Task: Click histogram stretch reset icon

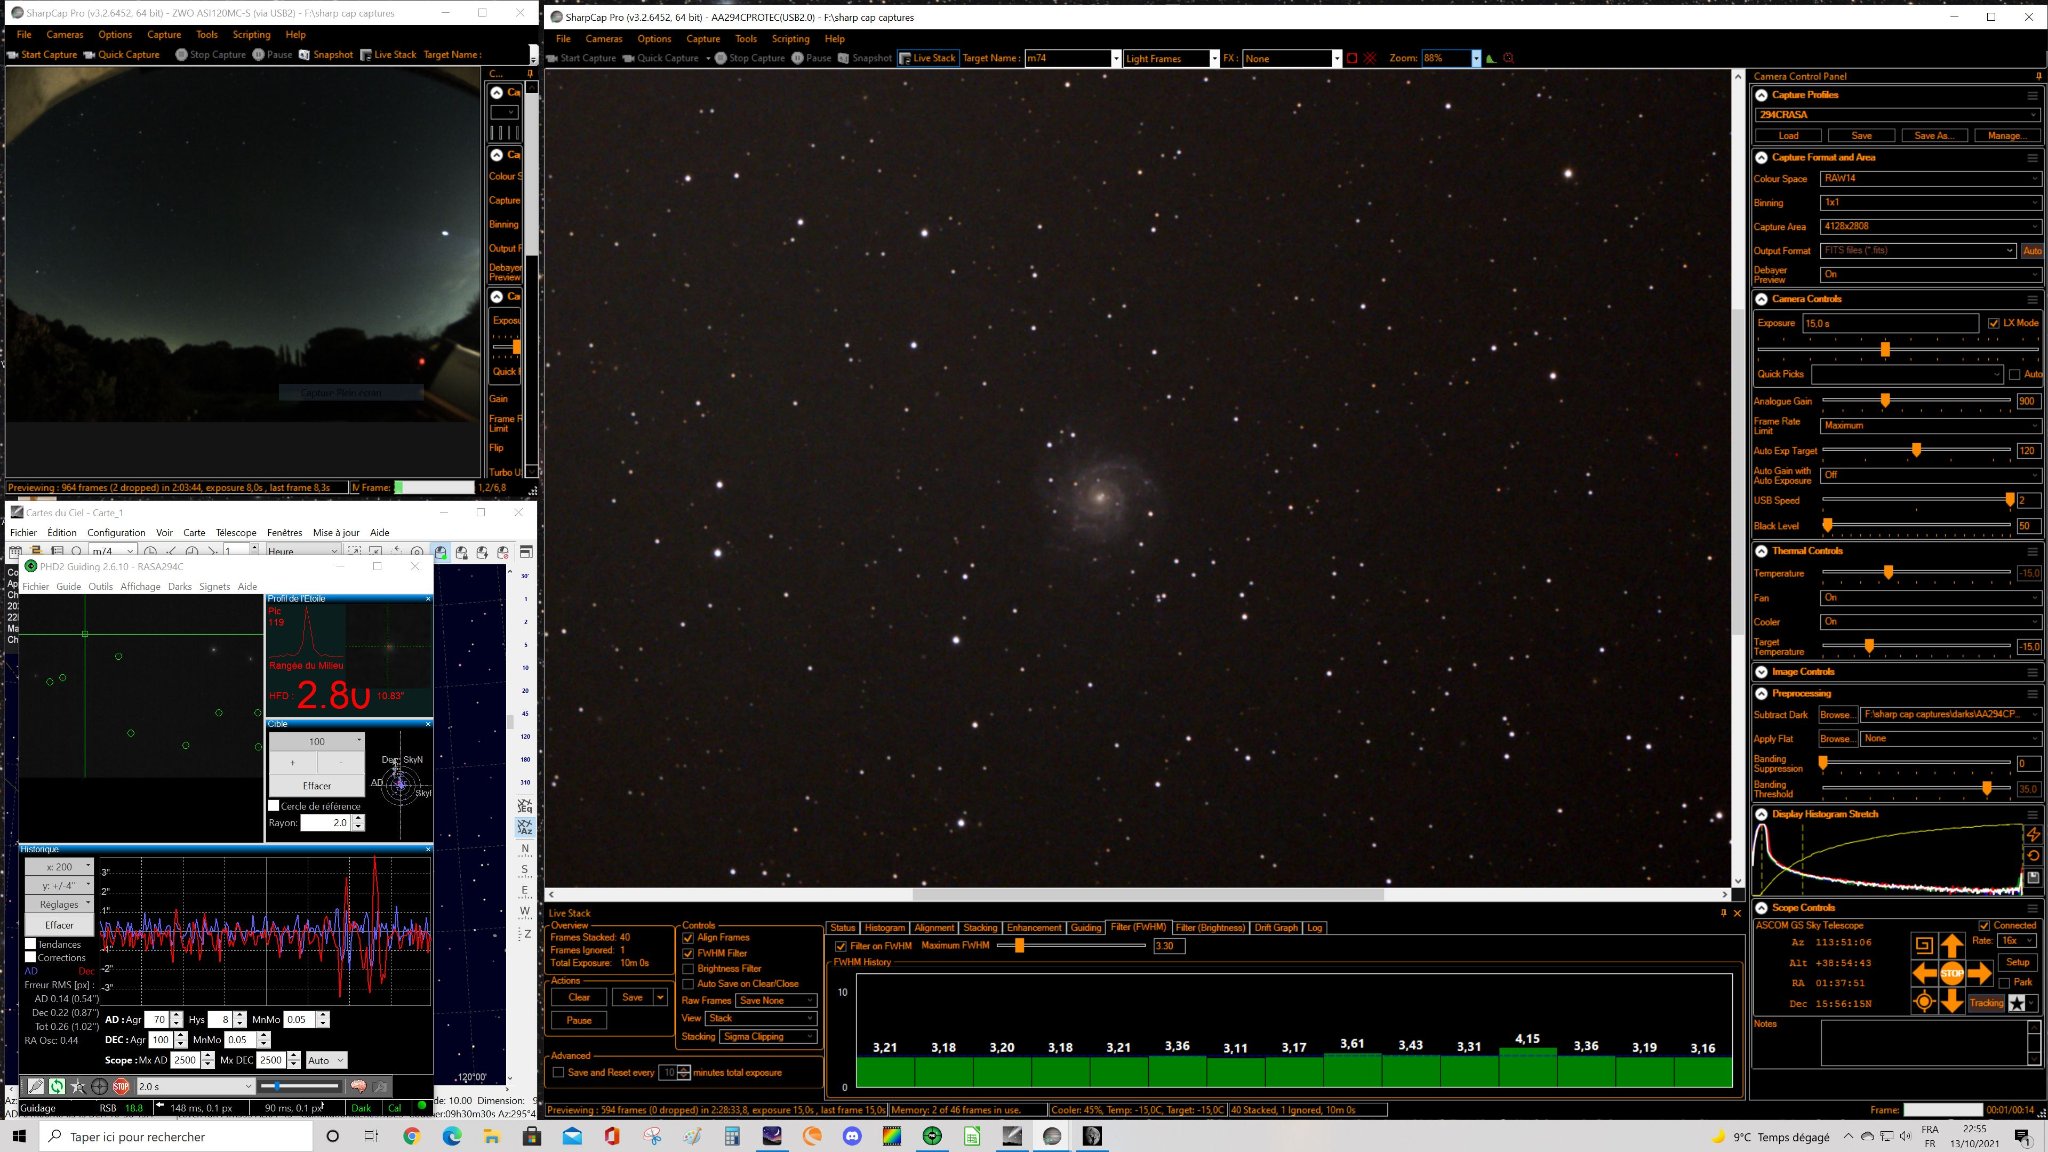Action: point(2033,856)
